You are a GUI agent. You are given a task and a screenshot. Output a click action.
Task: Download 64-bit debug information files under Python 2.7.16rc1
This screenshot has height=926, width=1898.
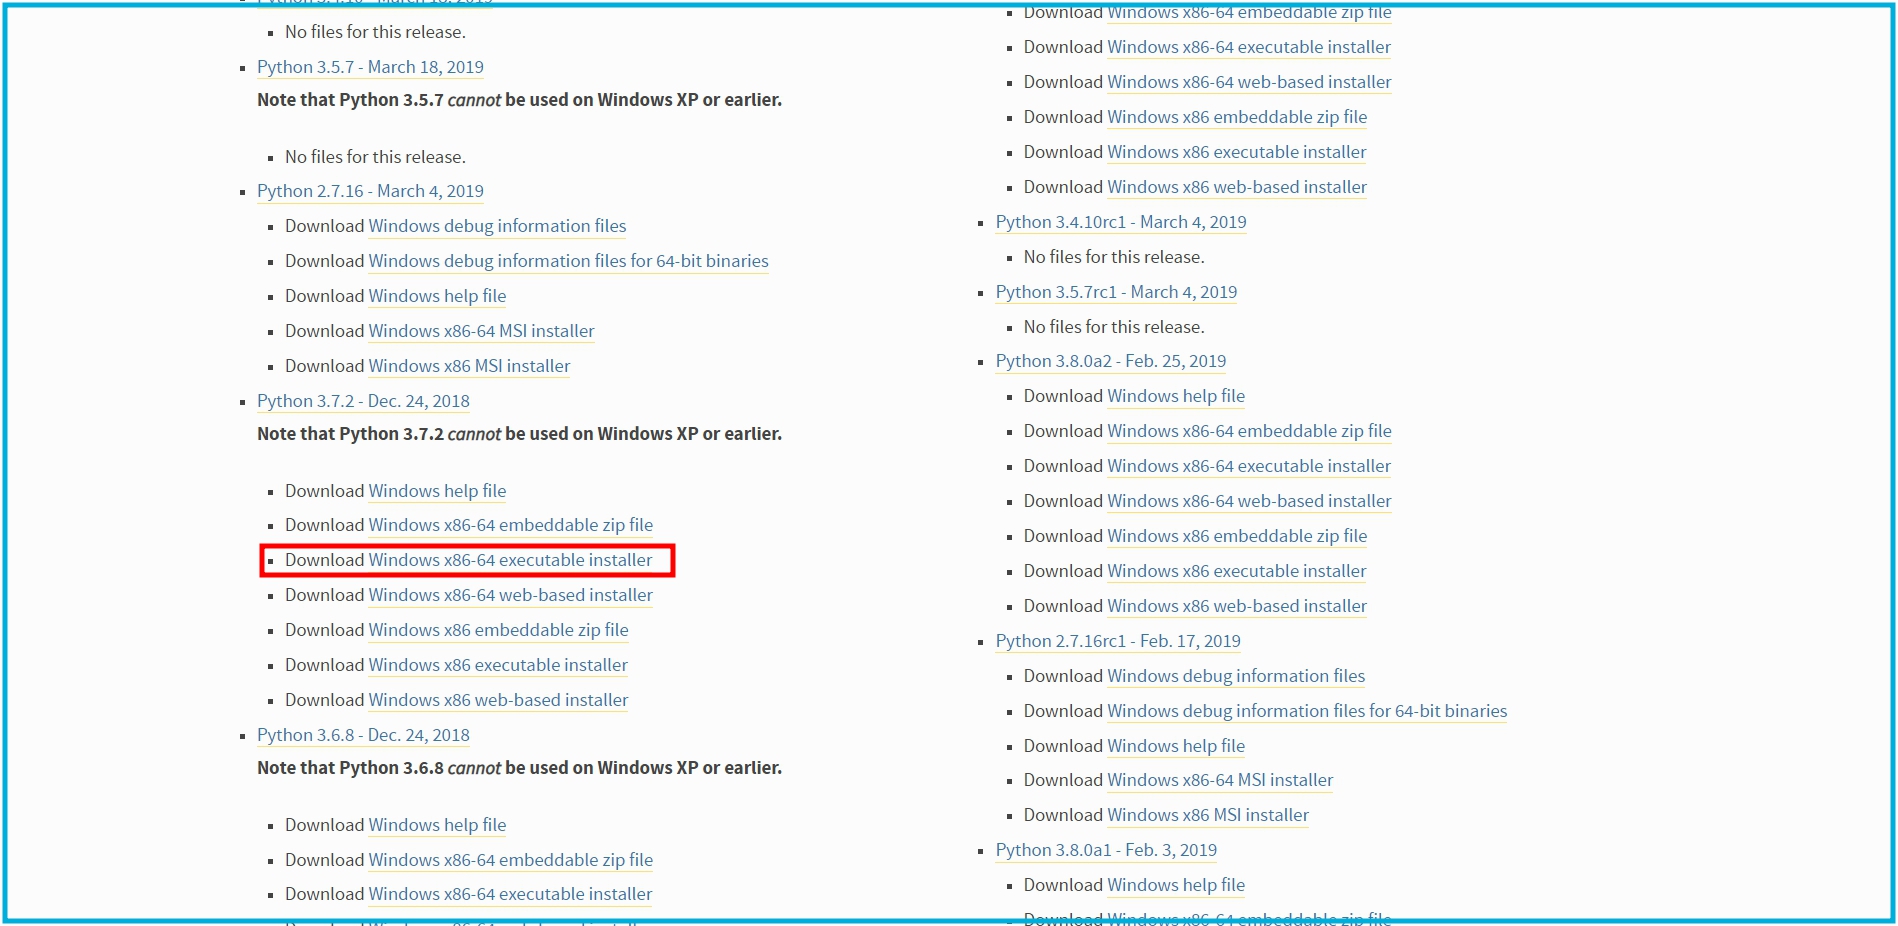coord(1307,711)
